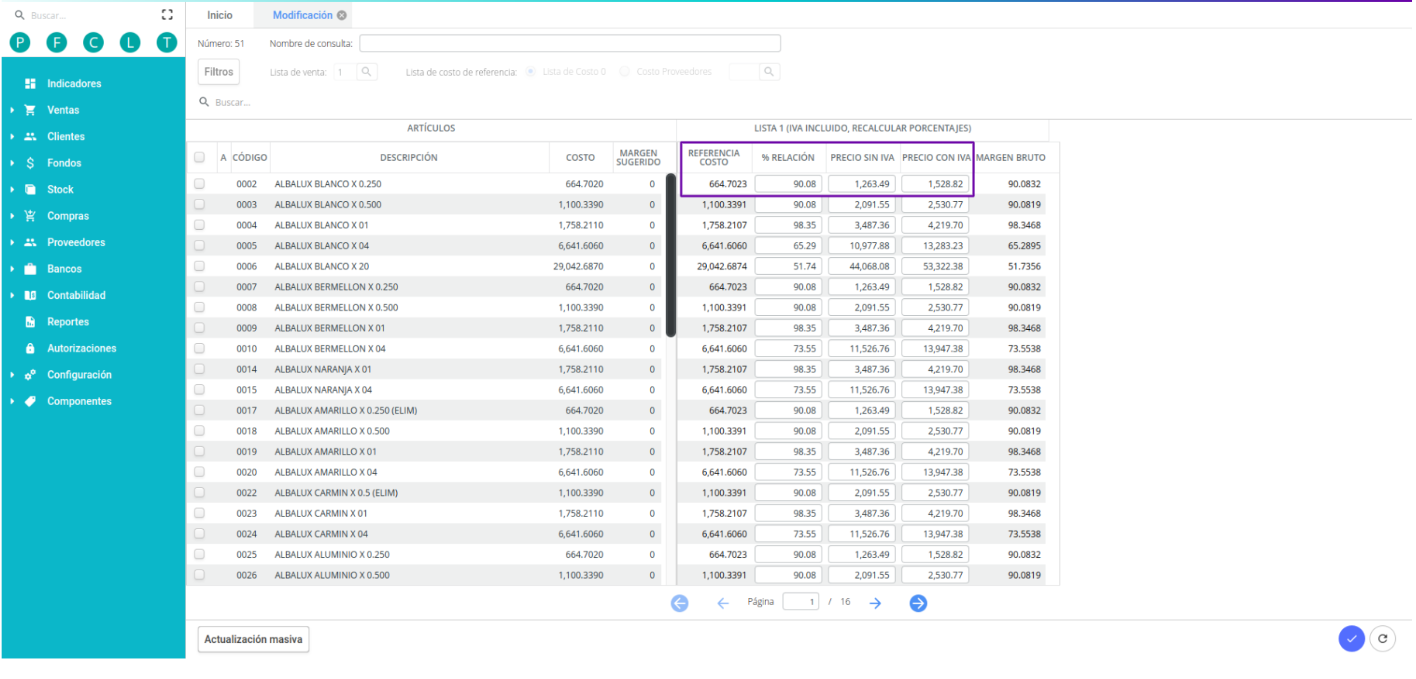Check the box for ALBALUX BLANCO X 0.250

(199, 184)
